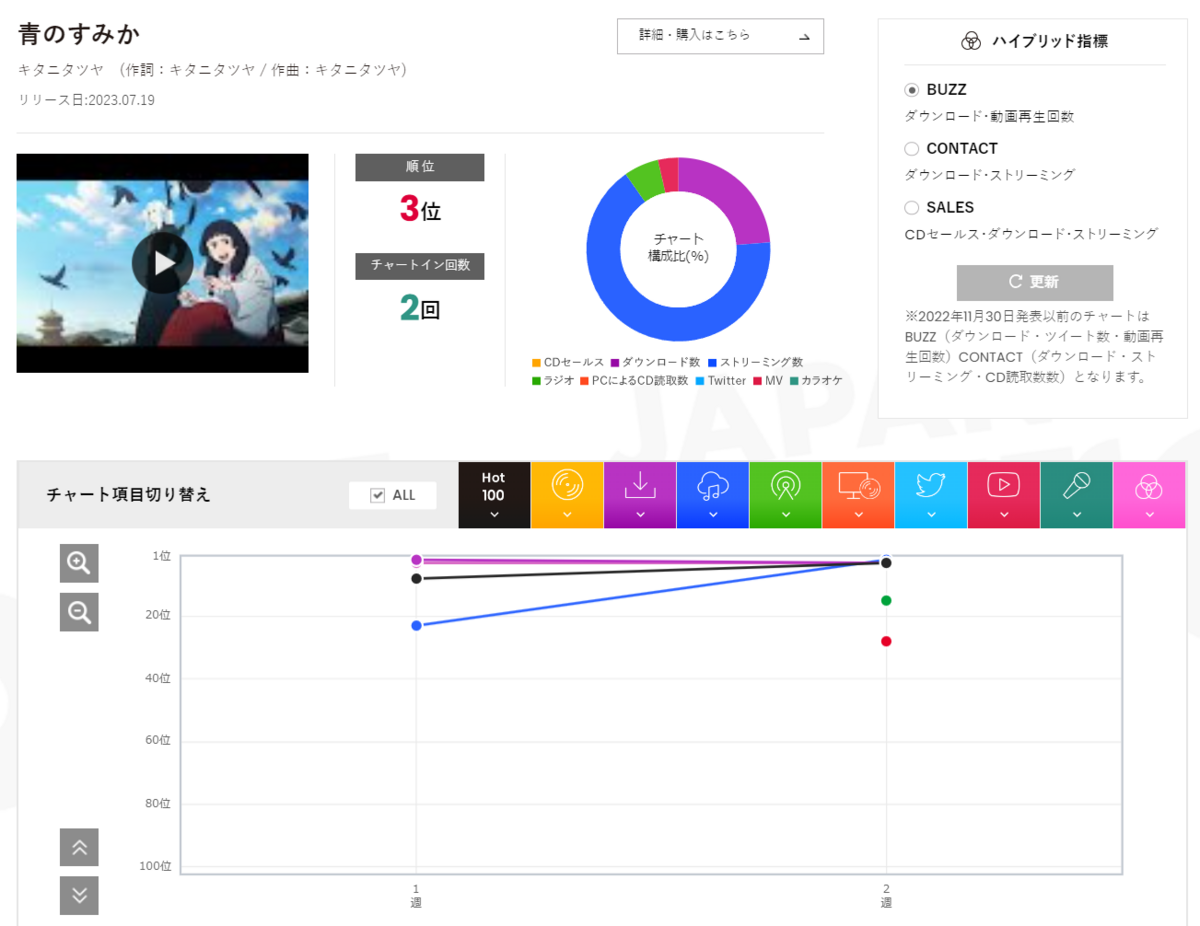1200x926 pixels.
Task: Click the カラオケ legend item
Action: click(816, 381)
